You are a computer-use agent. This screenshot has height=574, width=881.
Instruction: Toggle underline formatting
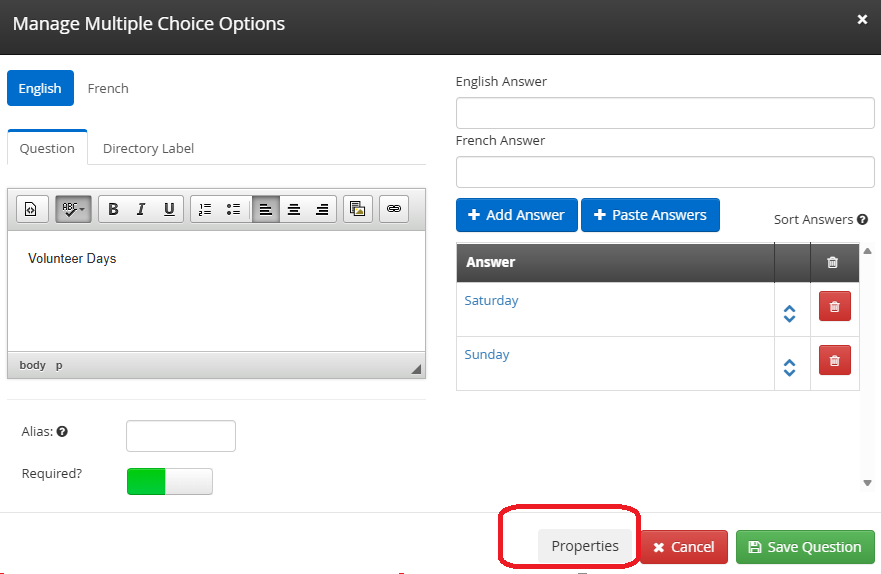169,209
